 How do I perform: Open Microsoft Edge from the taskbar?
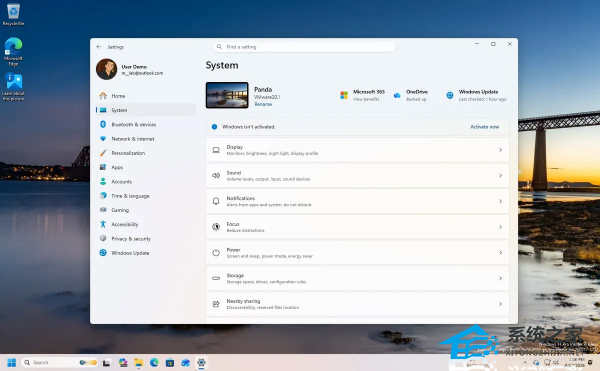(x=154, y=362)
